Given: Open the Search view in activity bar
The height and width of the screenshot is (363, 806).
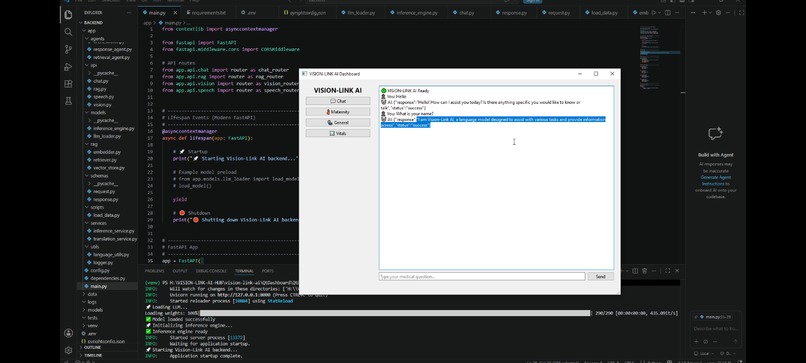Looking at the screenshot, I should (x=68, y=32).
